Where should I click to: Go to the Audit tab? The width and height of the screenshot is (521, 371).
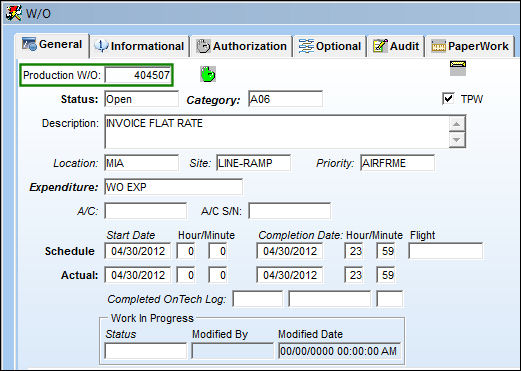(396, 46)
